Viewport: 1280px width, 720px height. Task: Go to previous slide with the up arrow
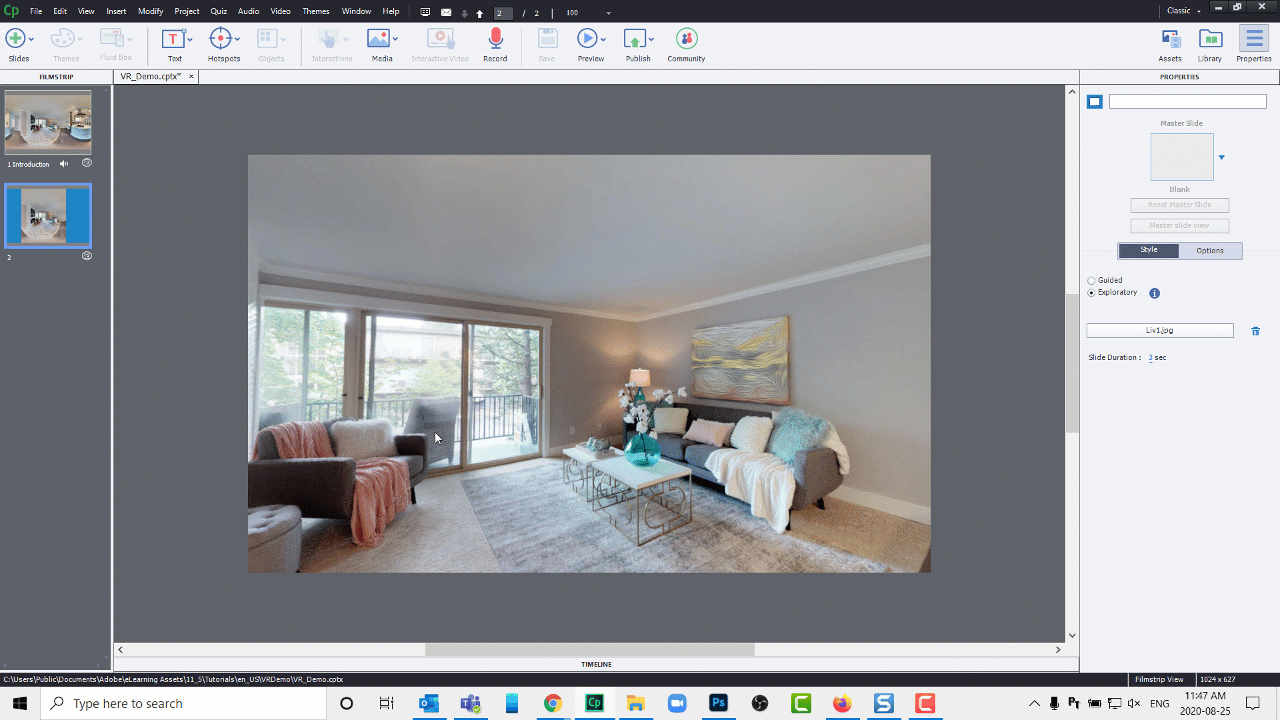coord(480,13)
